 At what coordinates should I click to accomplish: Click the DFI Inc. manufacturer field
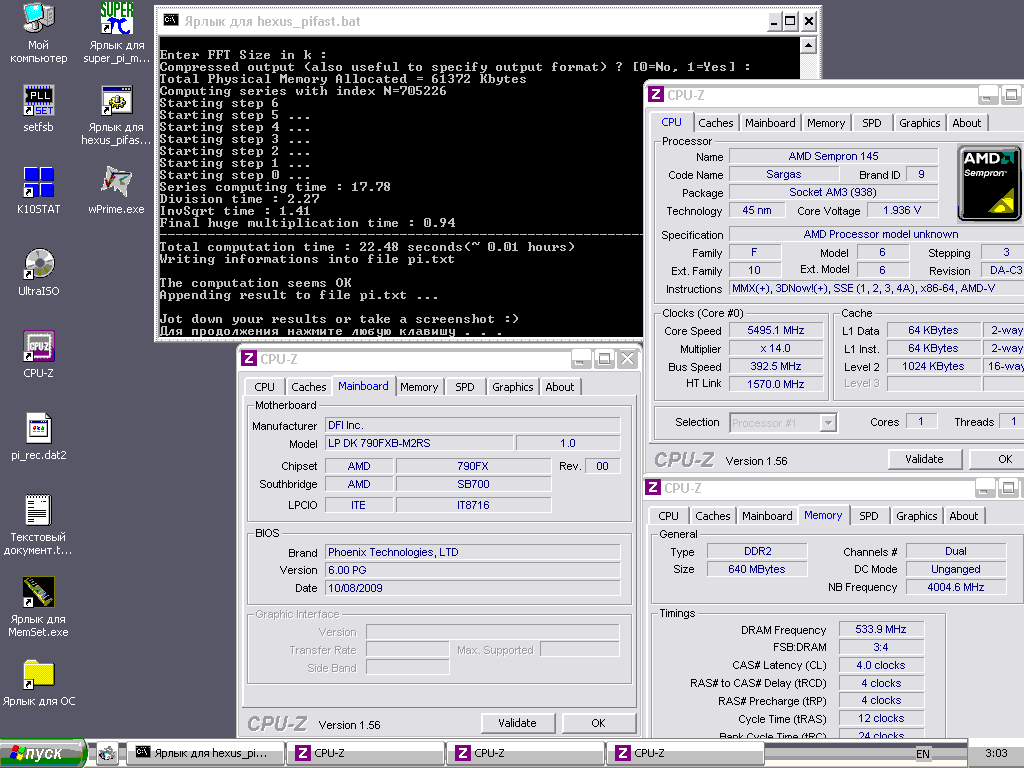click(x=473, y=425)
